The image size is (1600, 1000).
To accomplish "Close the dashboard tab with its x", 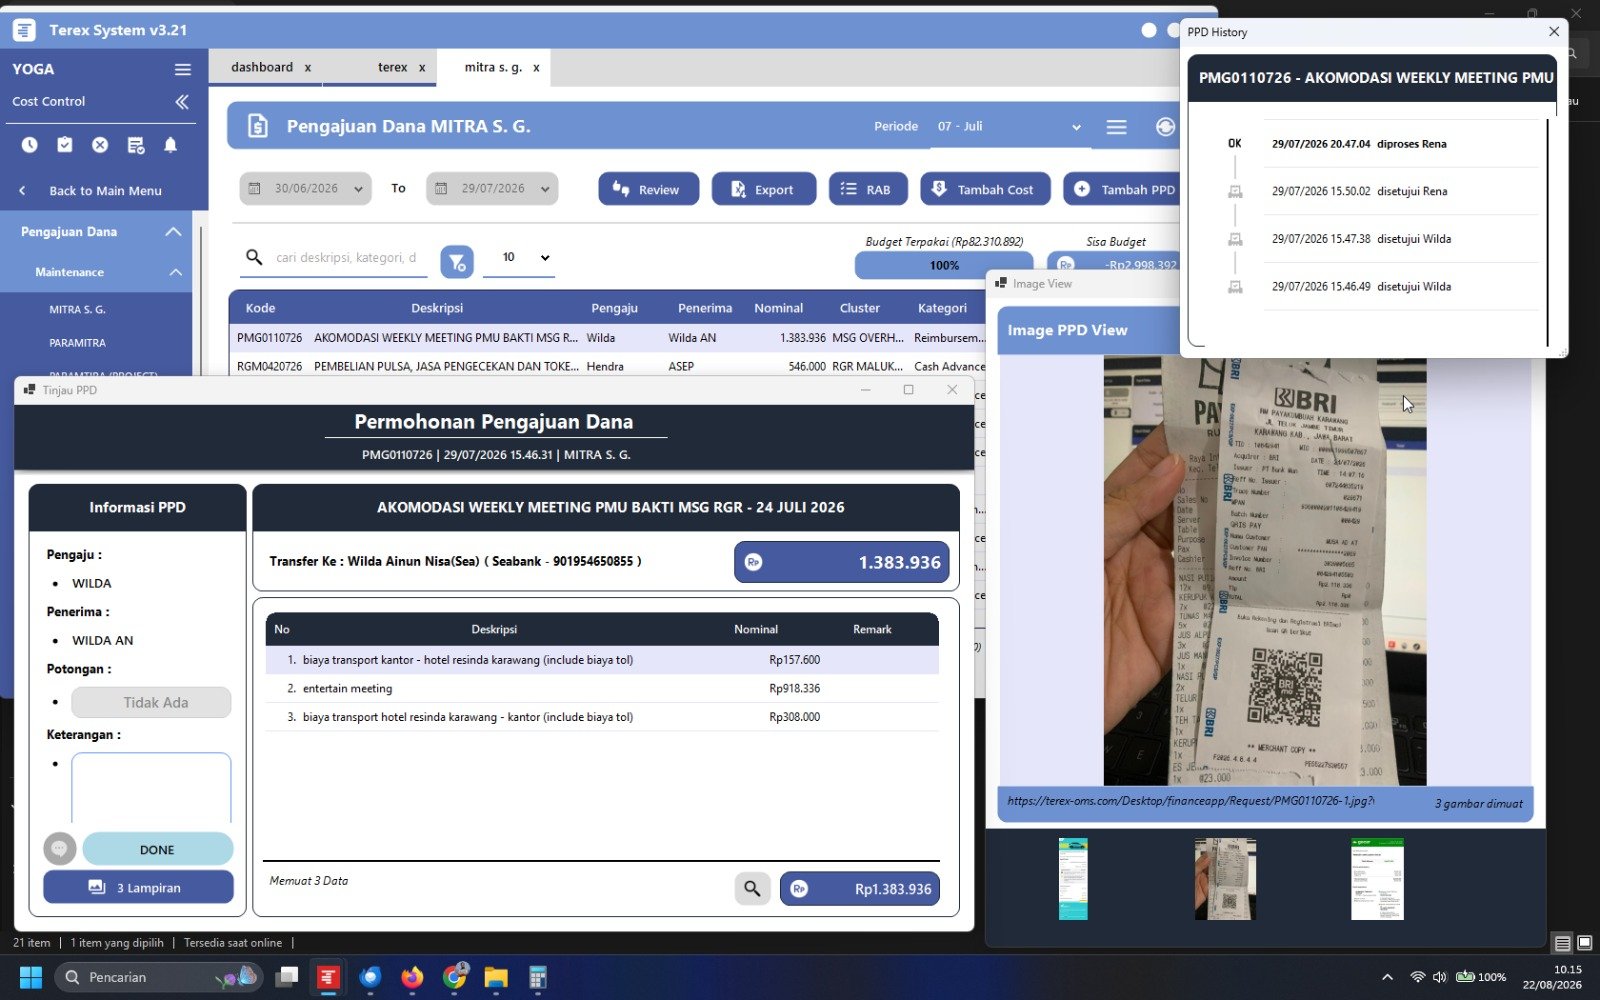I will pos(308,68).
